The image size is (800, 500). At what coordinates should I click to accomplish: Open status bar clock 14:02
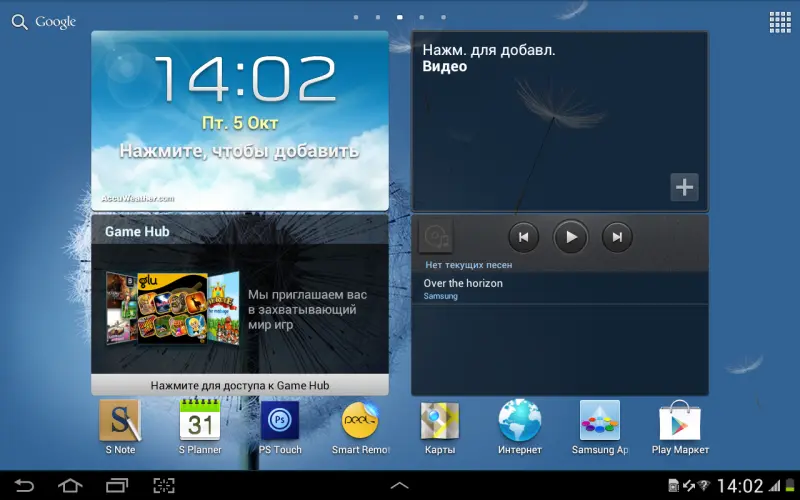[x=740, y=485]
